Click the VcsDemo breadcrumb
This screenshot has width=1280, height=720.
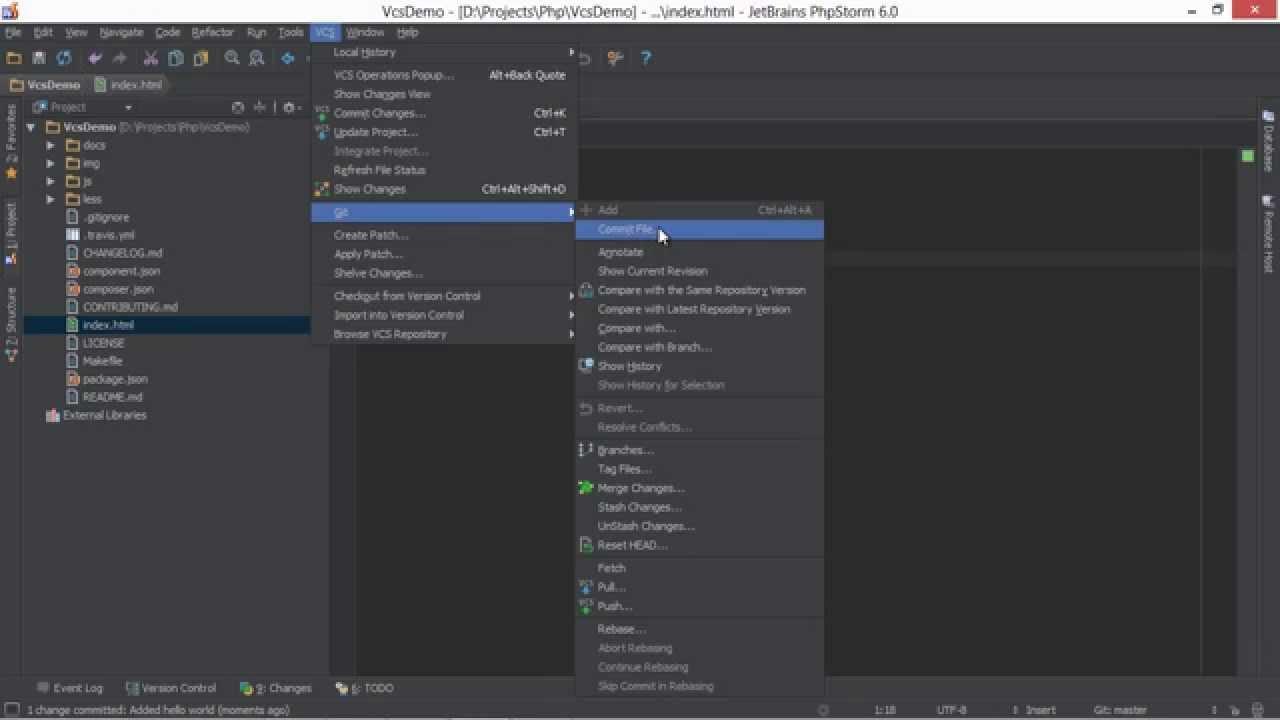pos(45,85)
